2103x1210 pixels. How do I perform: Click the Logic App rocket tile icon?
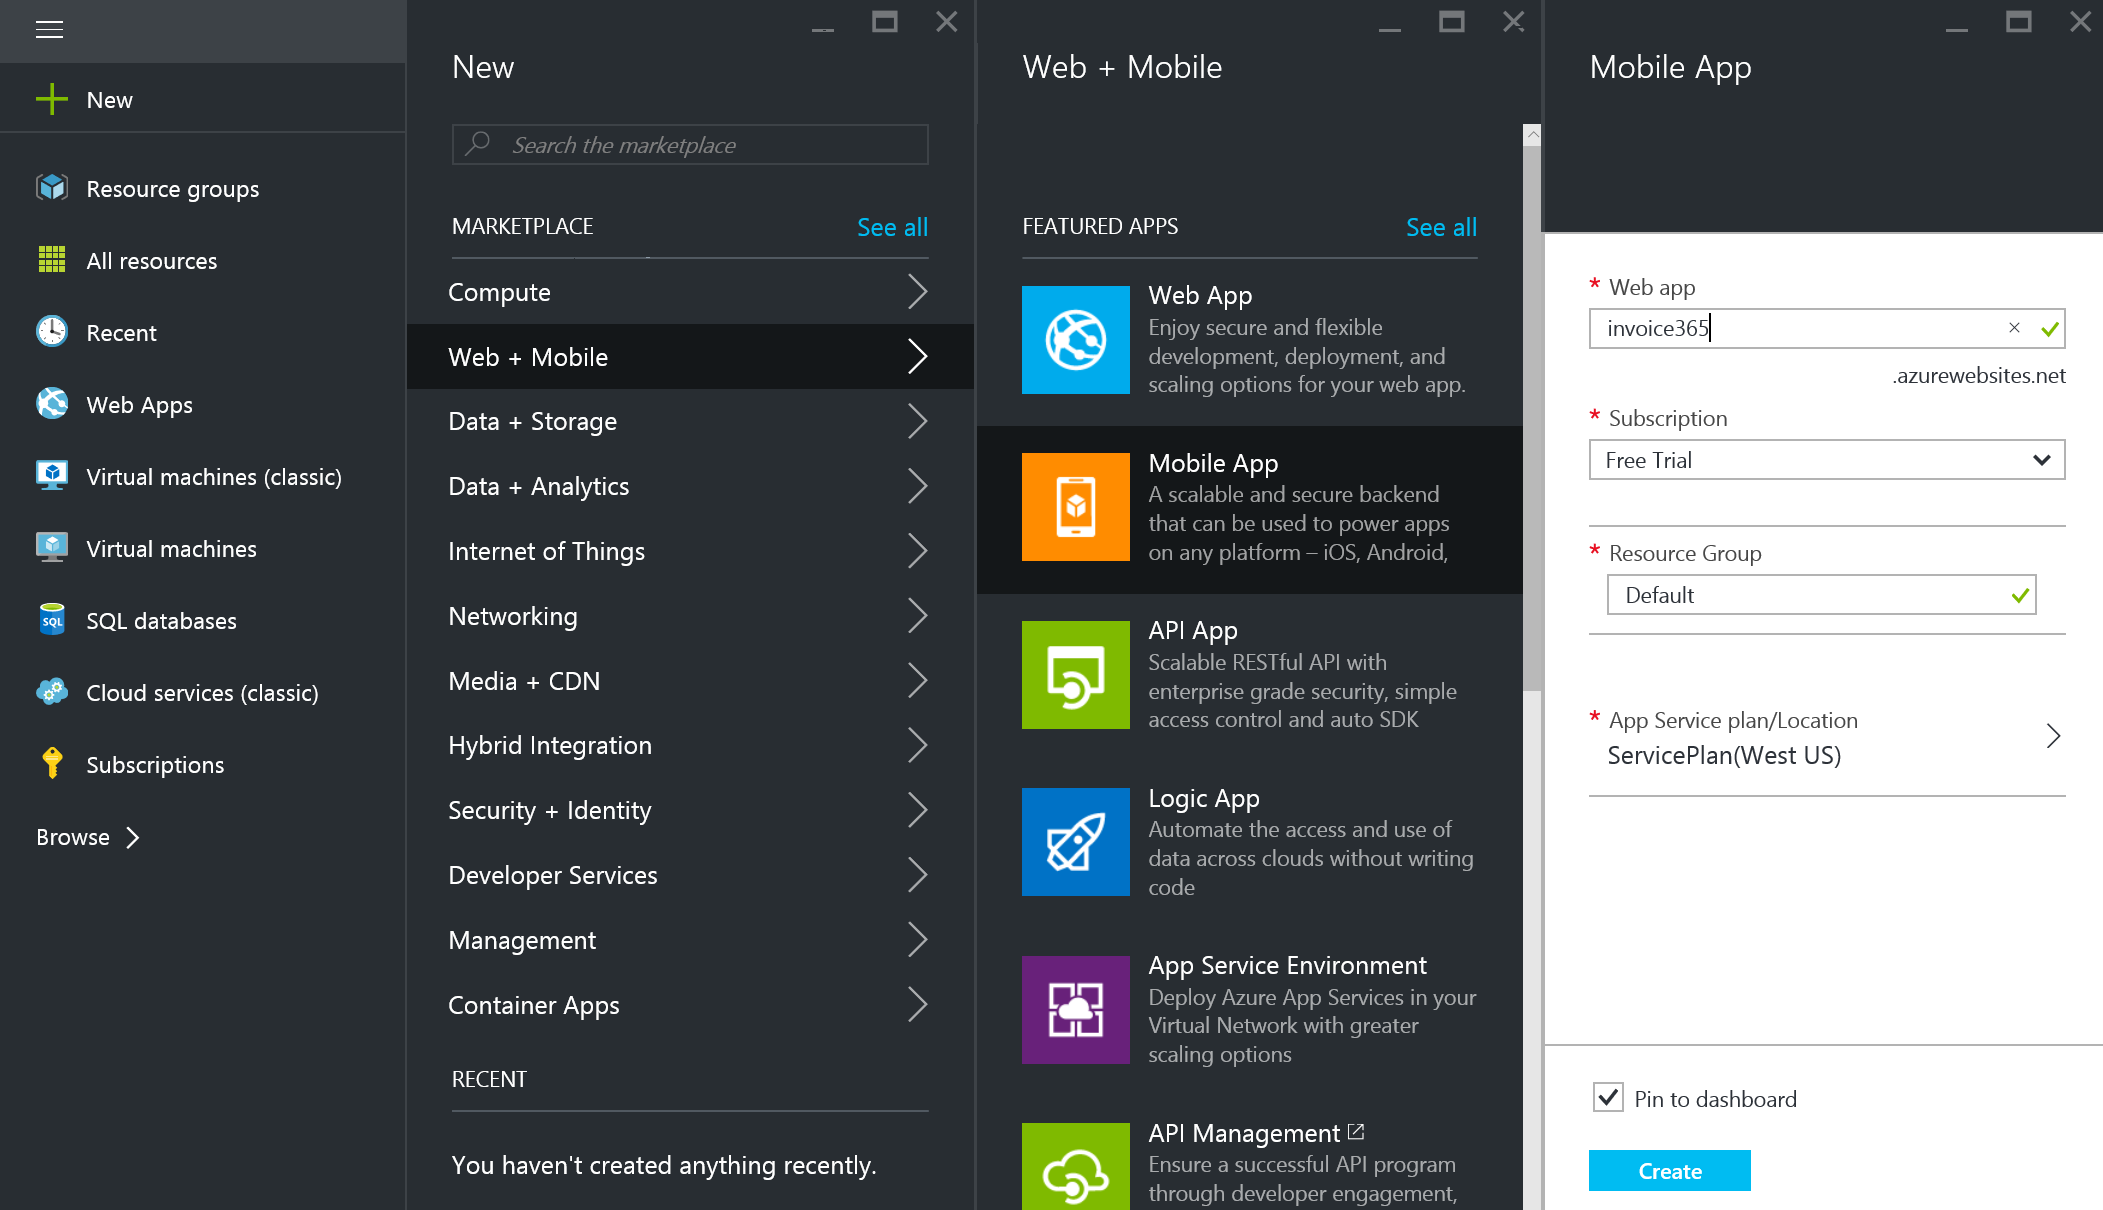(x=1076, y=842)
